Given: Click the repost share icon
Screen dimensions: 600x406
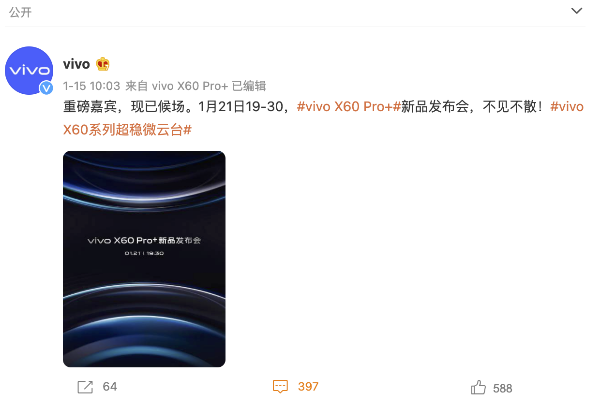Looking at the screenshot, I should (x=85, y=387).
